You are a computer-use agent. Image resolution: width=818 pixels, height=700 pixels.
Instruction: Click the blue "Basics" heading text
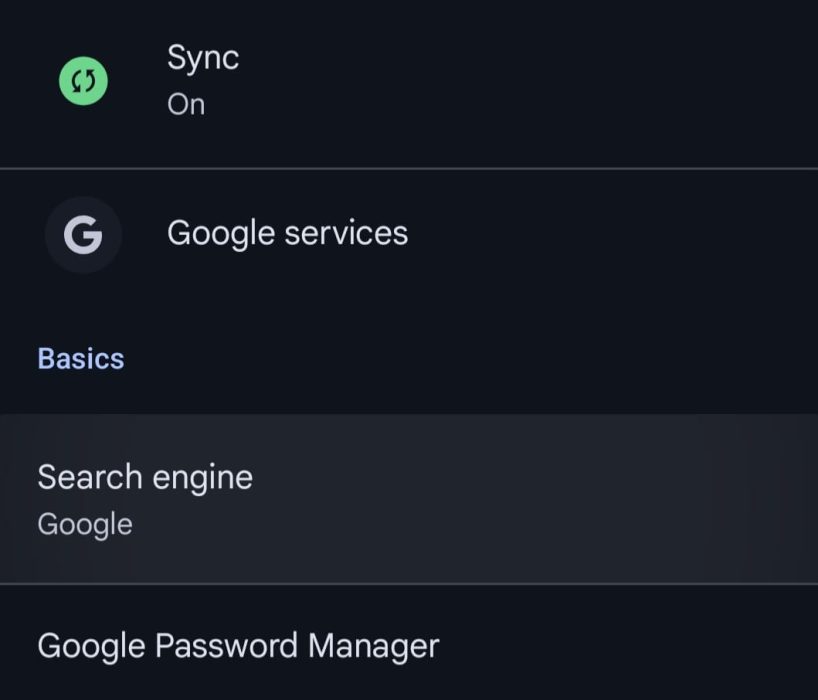tap(81, 358)
